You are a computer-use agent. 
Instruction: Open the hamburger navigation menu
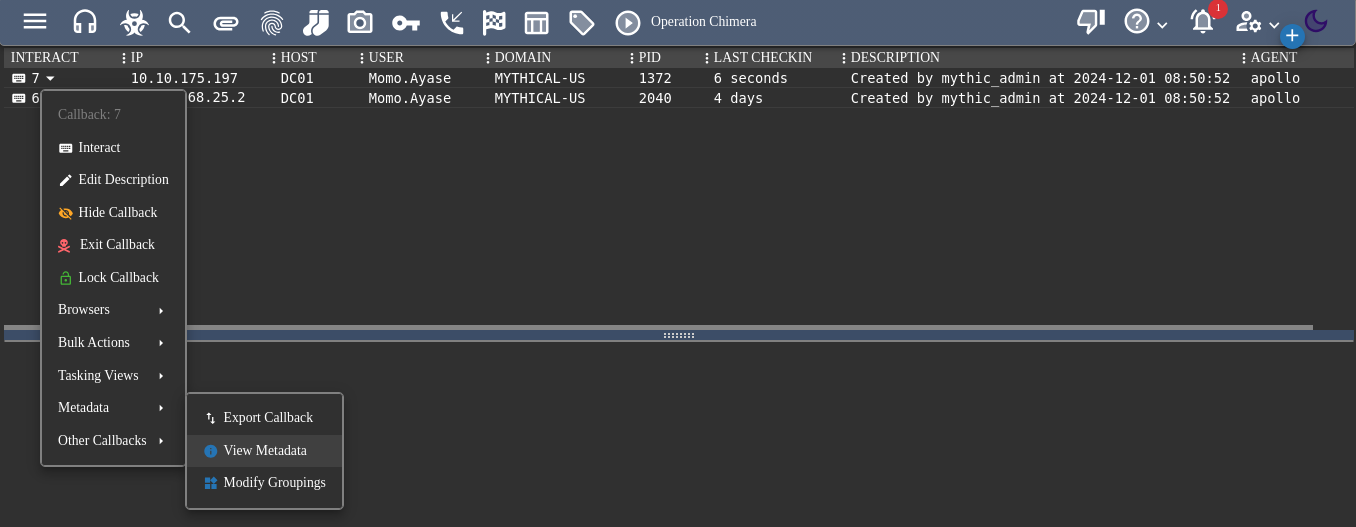coord(35,22)
